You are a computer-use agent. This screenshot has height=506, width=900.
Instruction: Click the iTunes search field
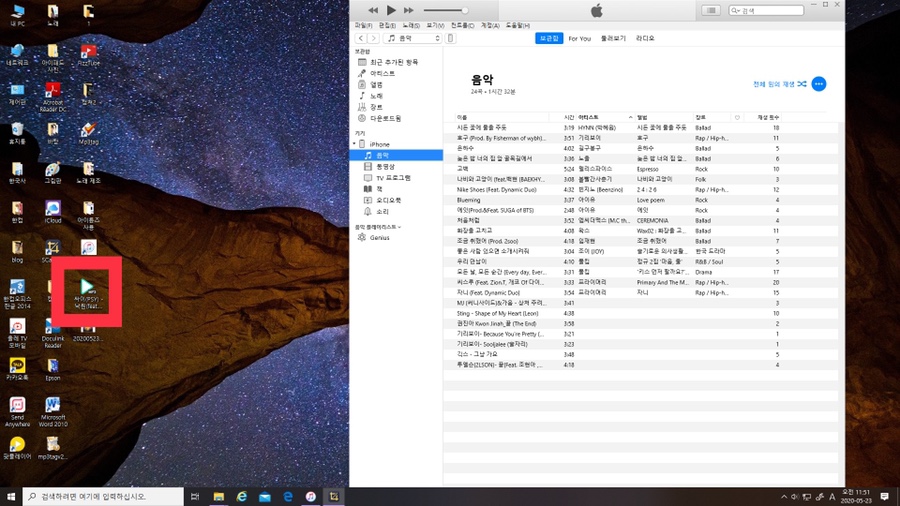[766, 10]
